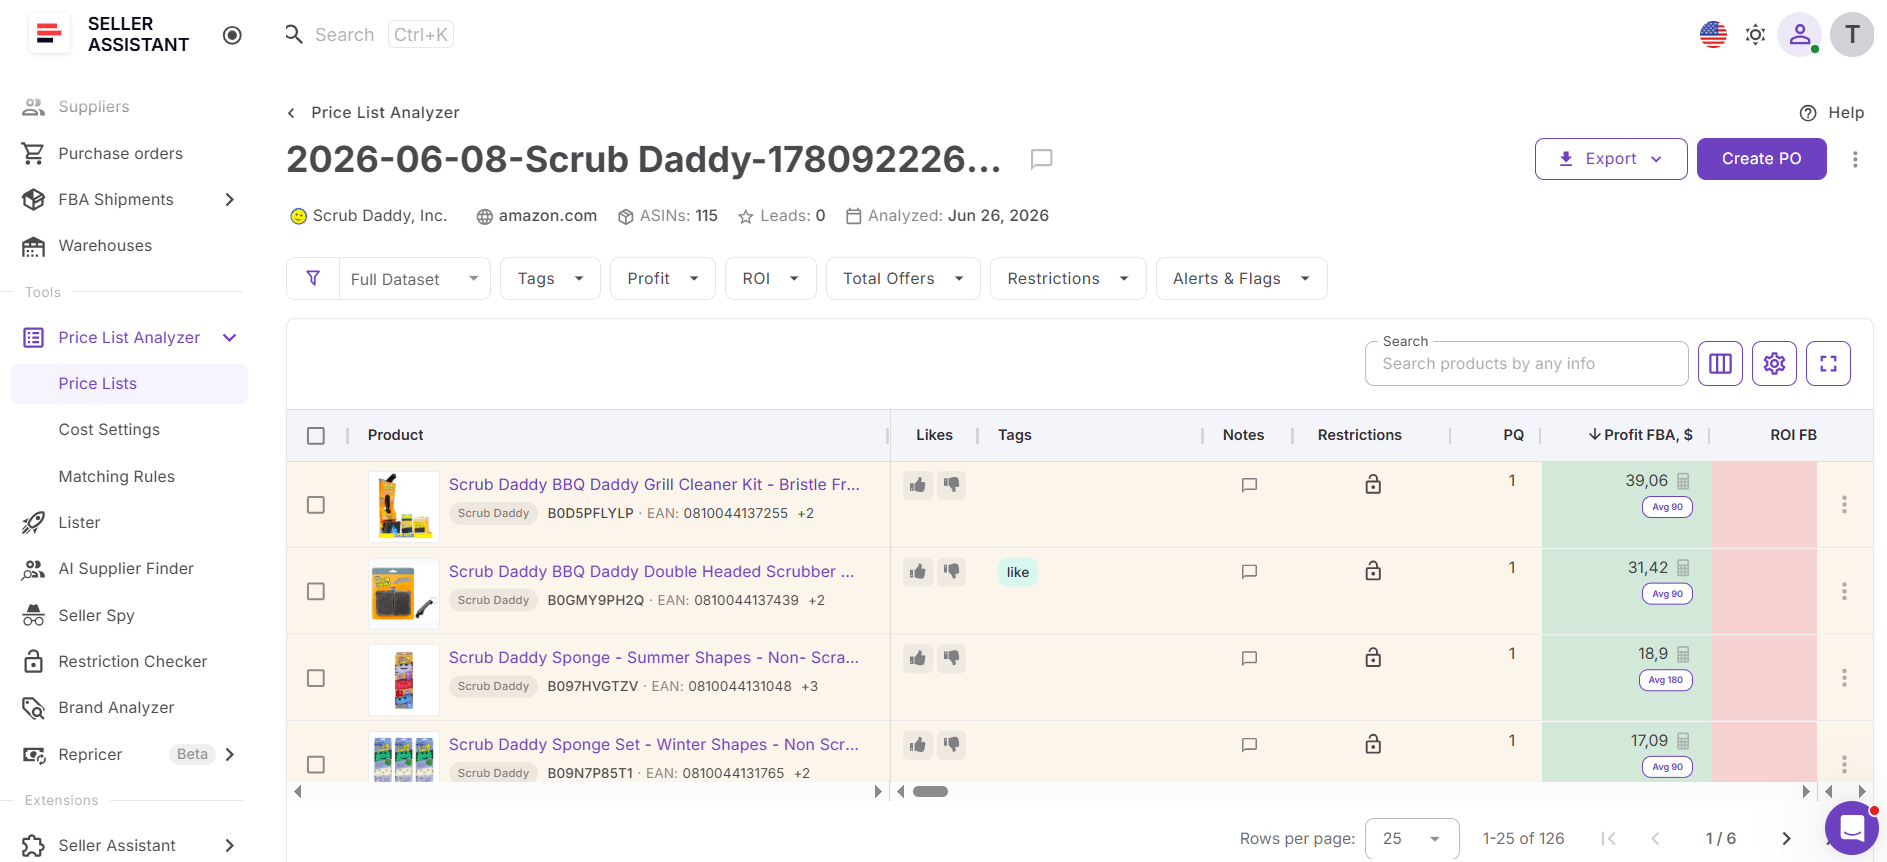Click the Restriction Checker lock icon

33,662
